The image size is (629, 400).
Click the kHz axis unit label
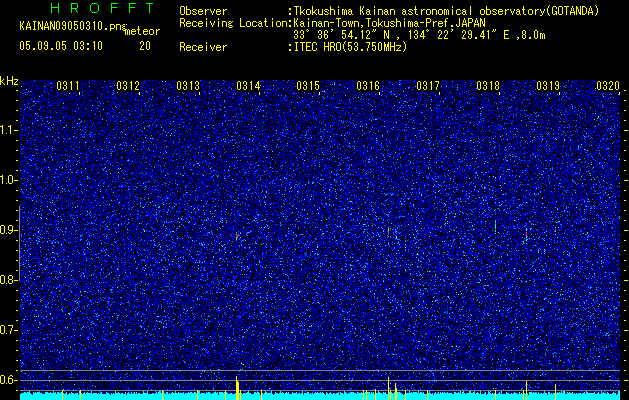click(x=9, y=81)
